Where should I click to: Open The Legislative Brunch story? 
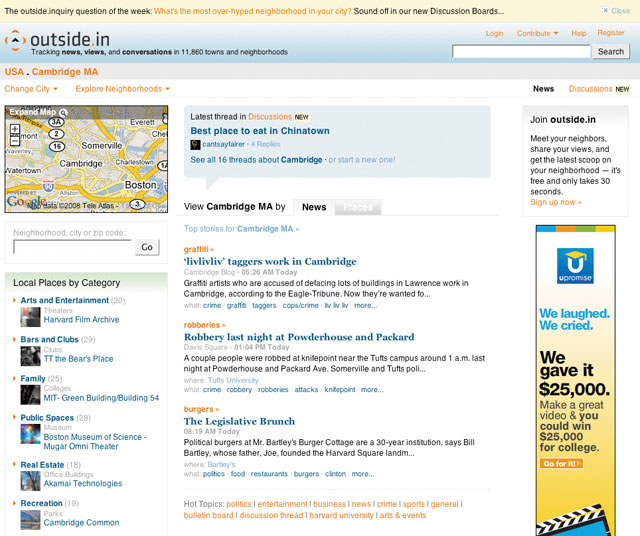click(239, 421)
